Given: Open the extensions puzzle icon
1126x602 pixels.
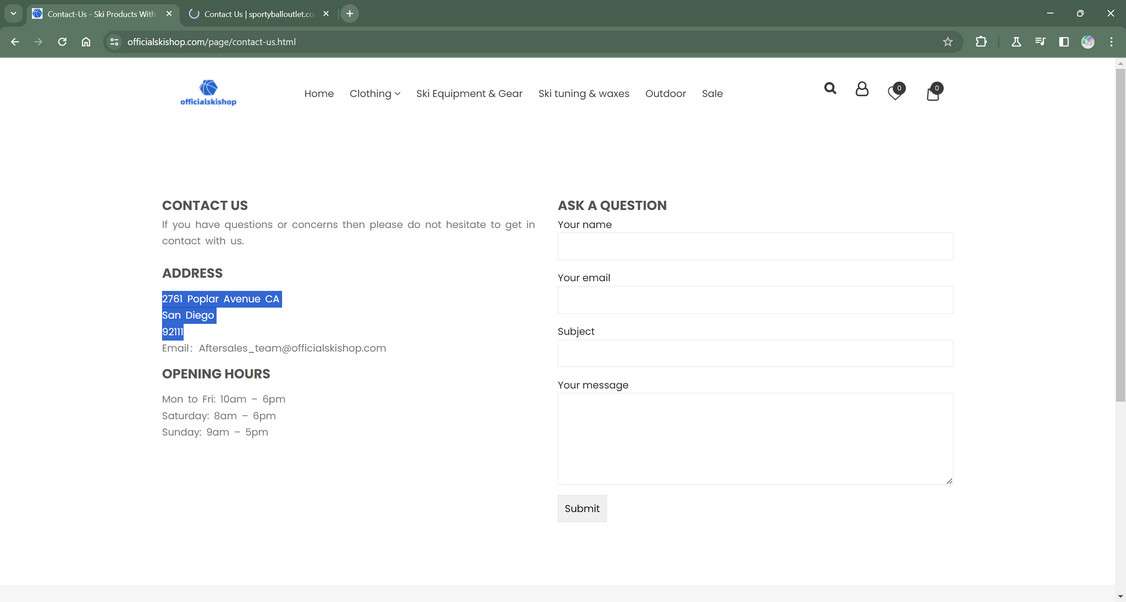Looking at the screenshot, I should [x=981, y=42].
